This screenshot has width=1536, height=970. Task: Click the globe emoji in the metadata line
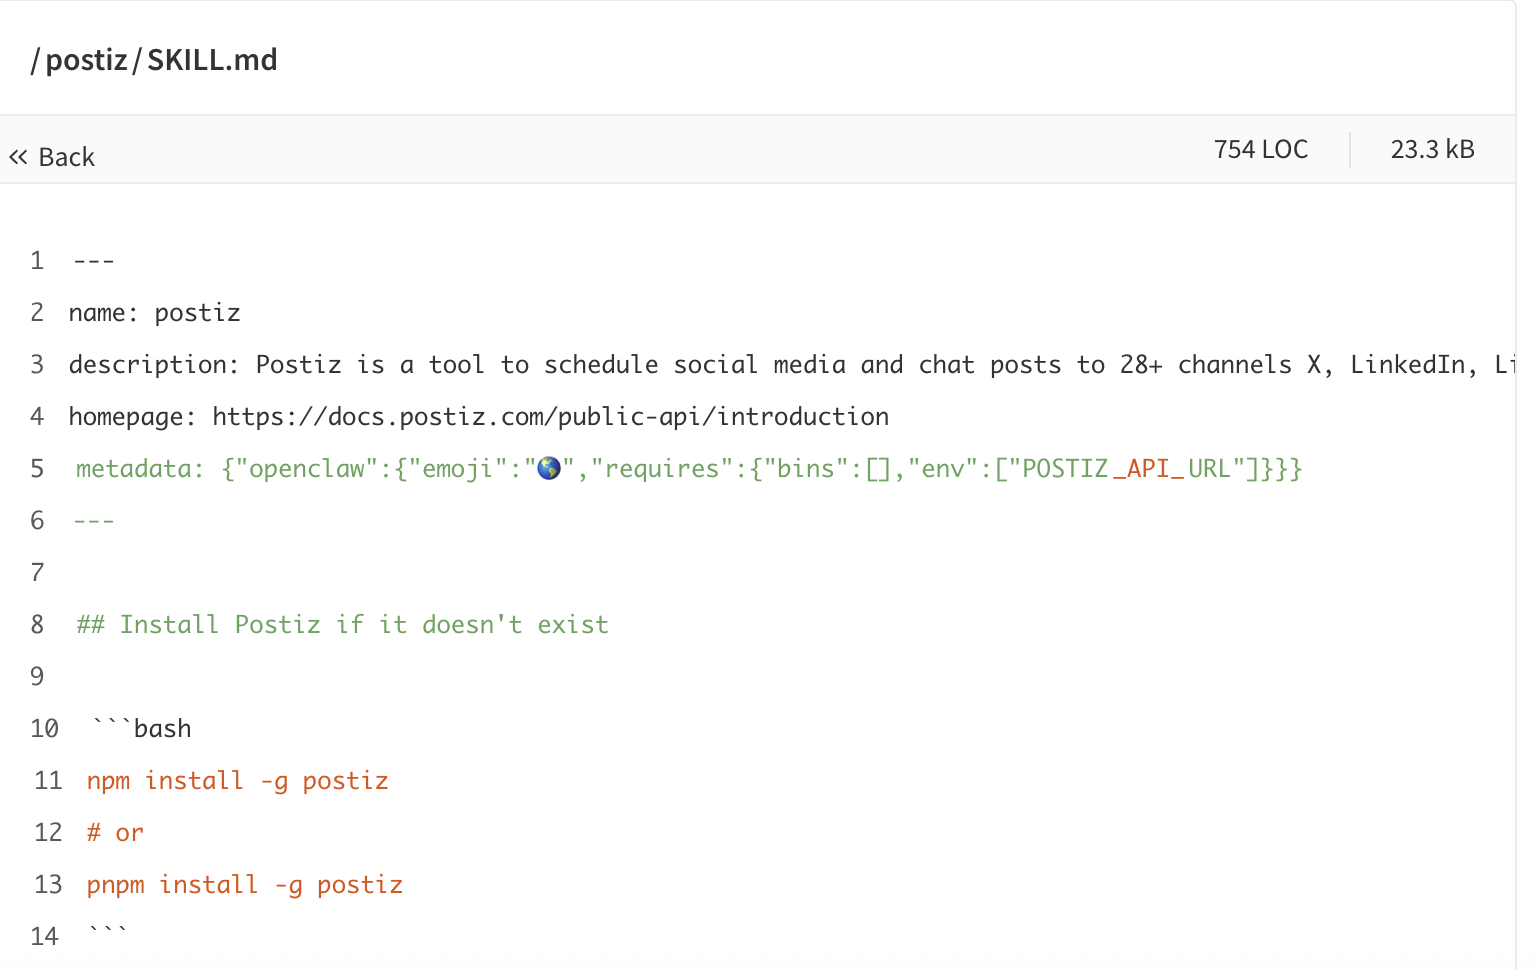click(548, 467)
